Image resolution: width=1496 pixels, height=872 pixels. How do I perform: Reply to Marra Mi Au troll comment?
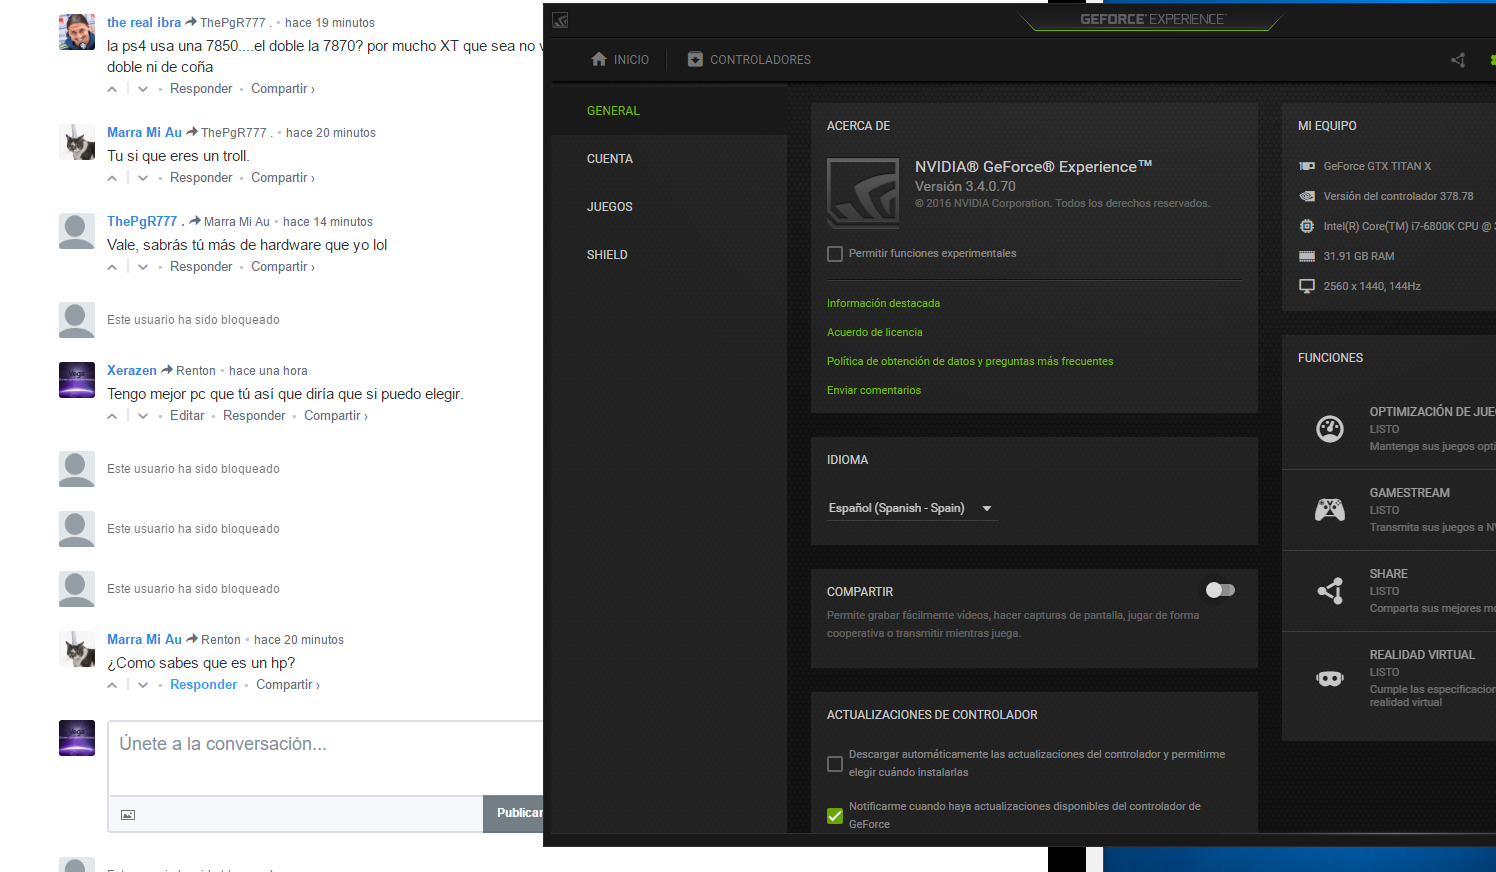[x=201, y=178]
